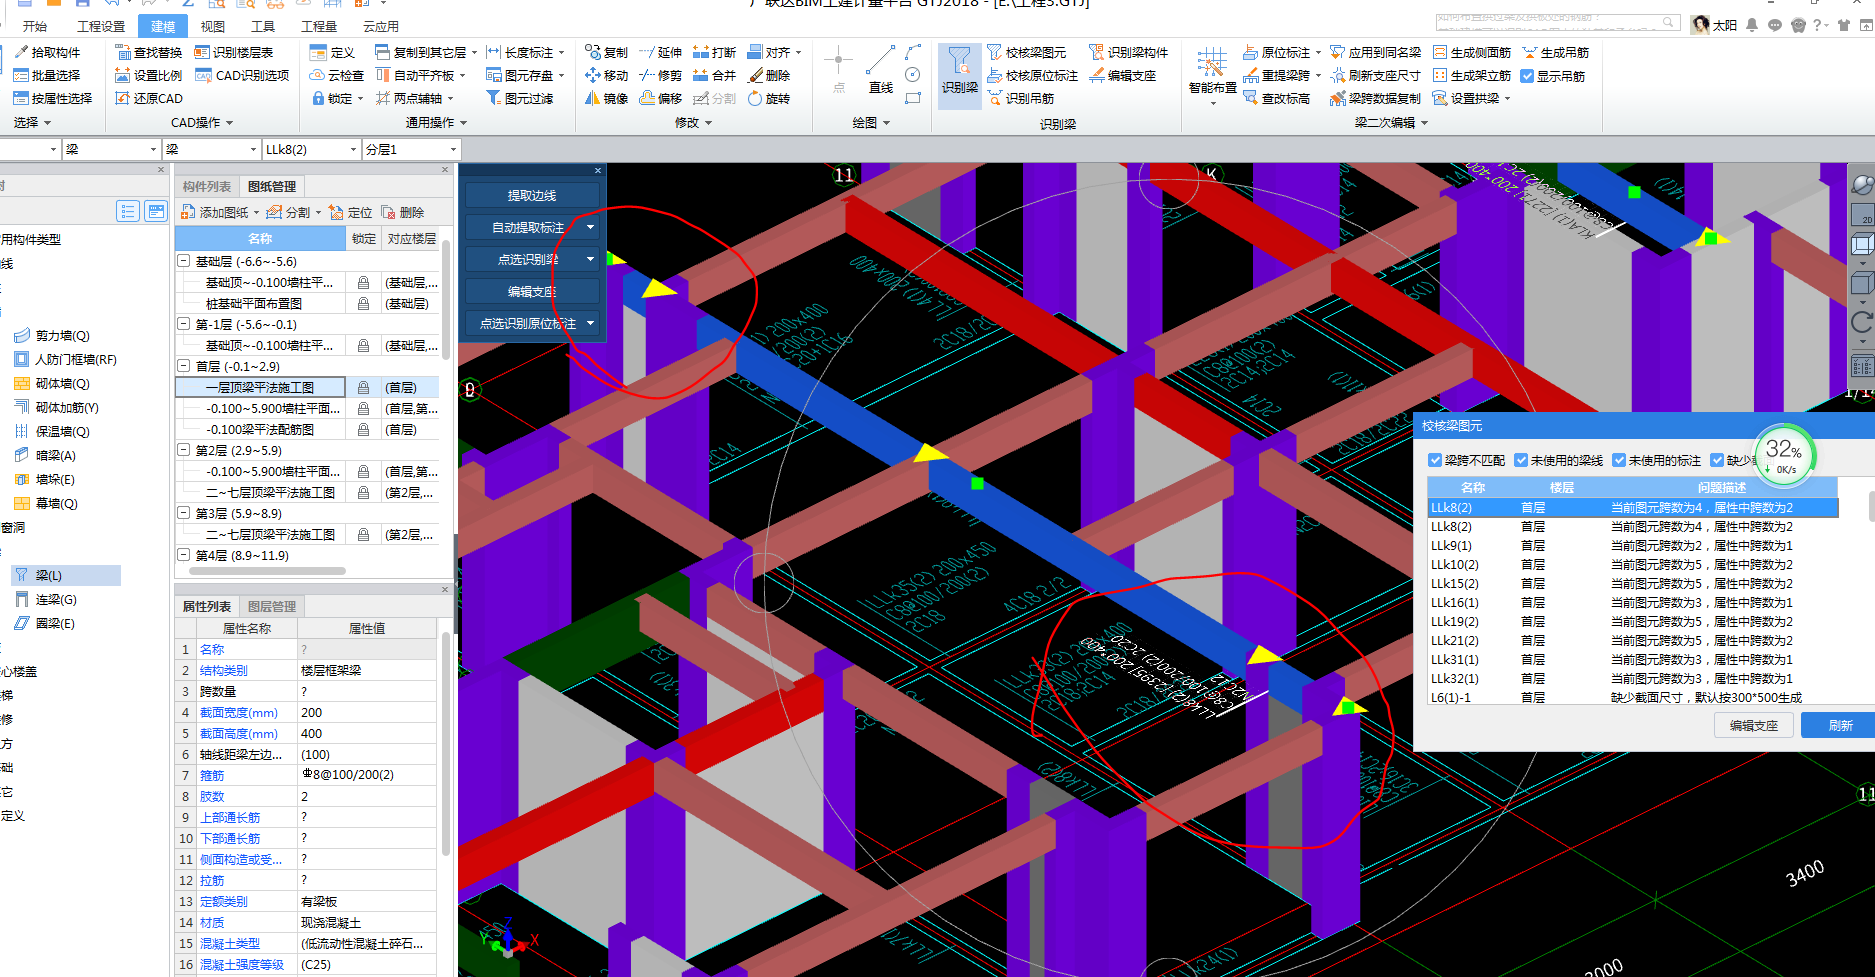Choose the 修剪 trim tool
Viewport: 1875px width, 977px height.
[x=661, y=75]
